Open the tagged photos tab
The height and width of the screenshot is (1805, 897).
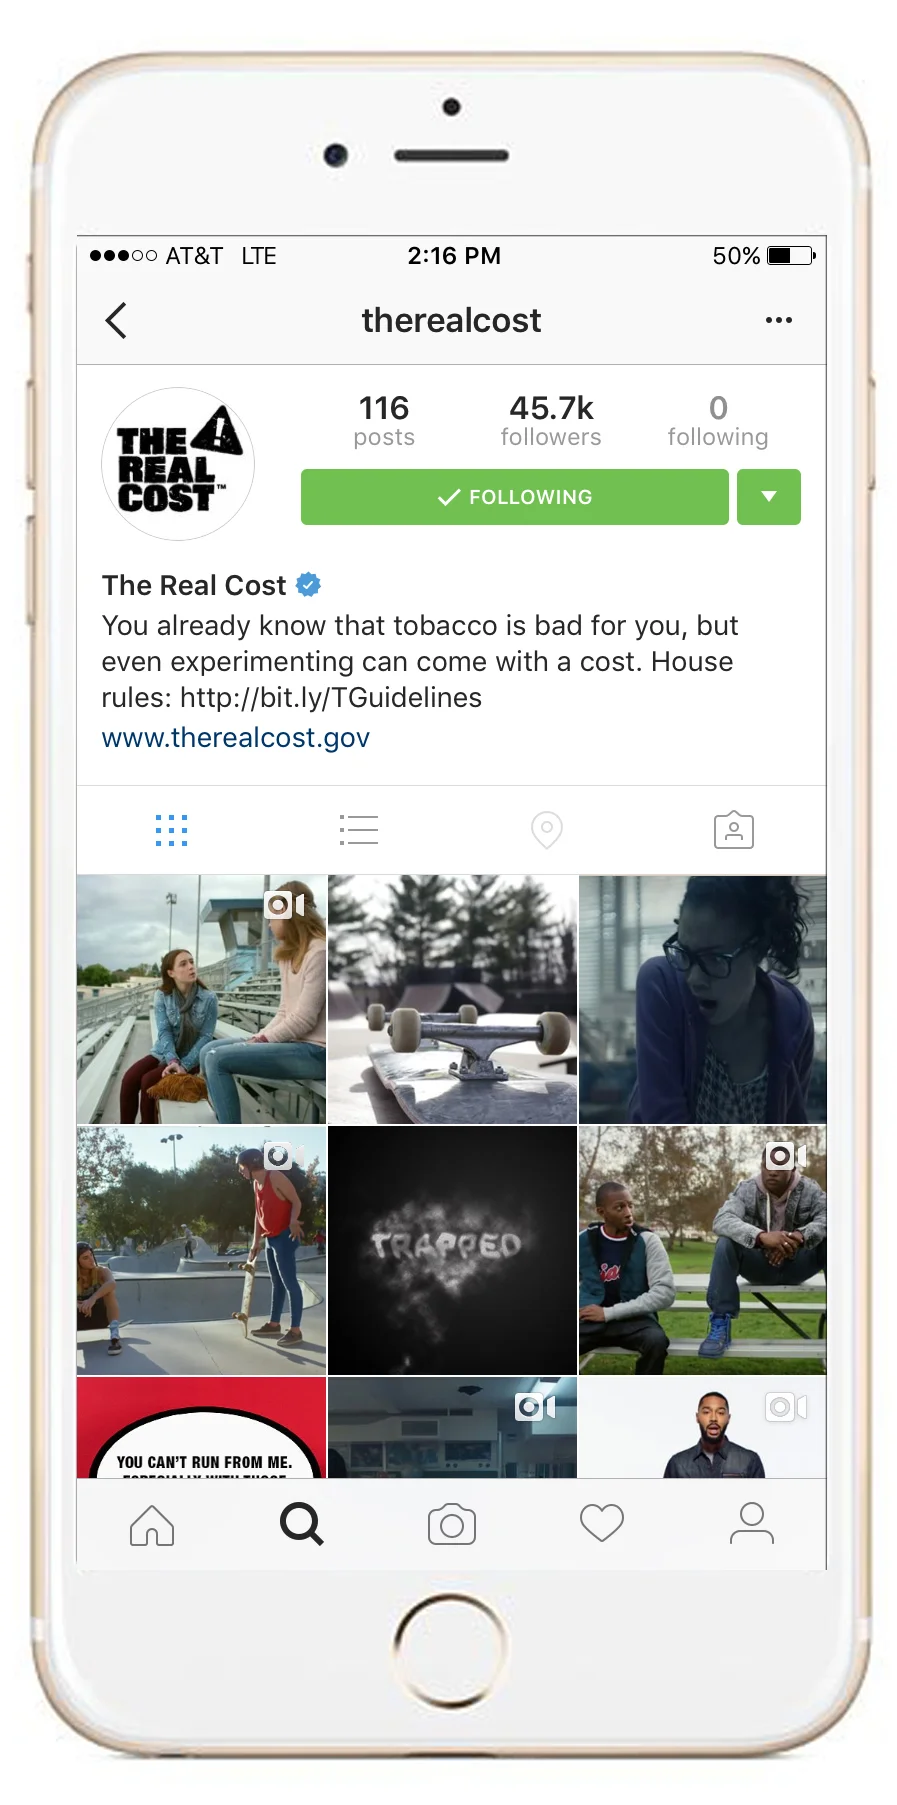point(734,830)
